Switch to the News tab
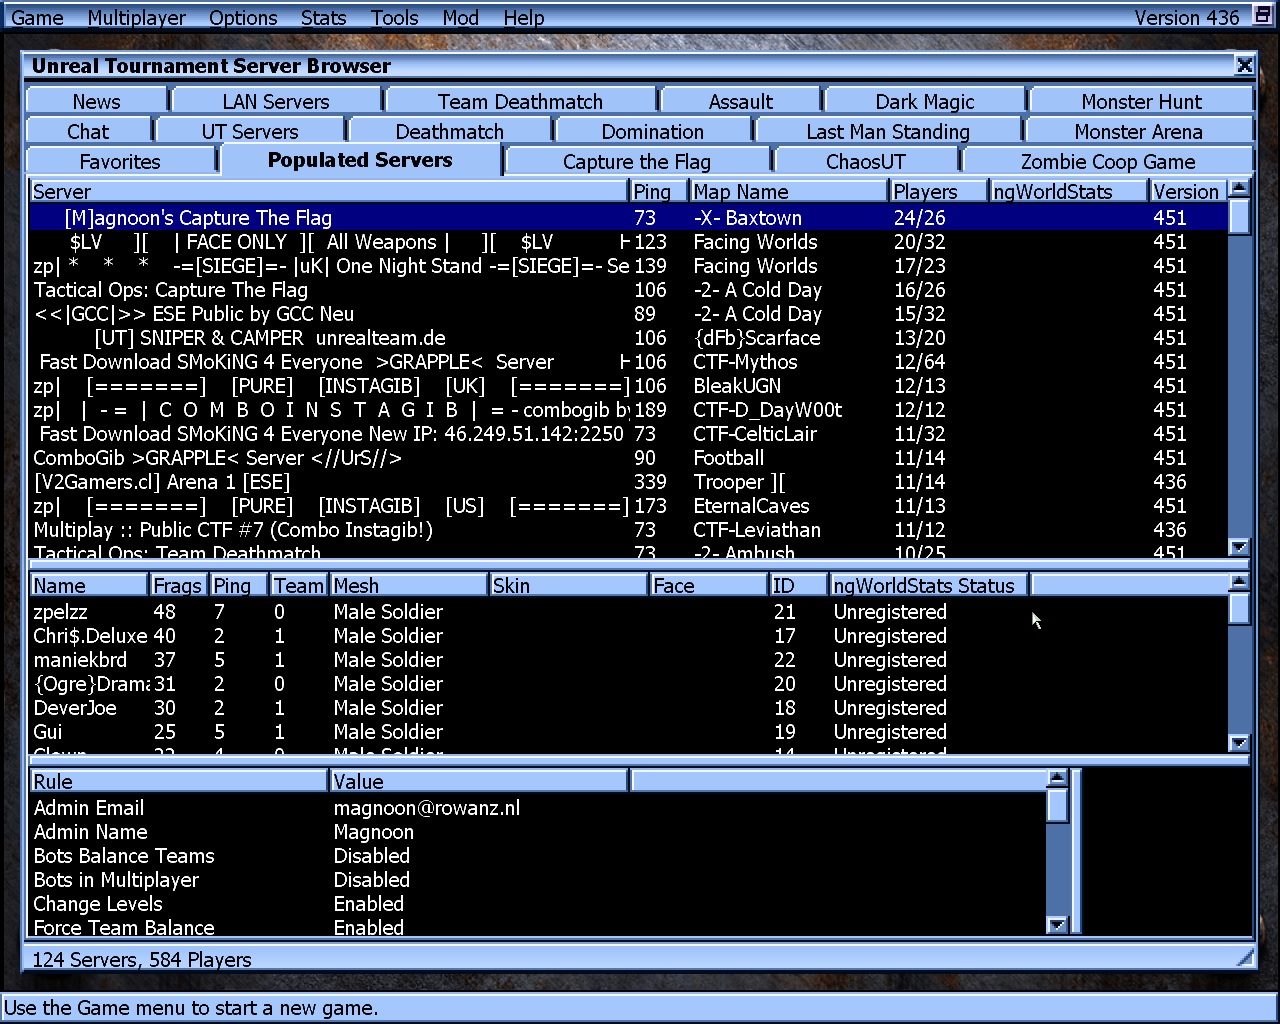 click(x=96, y=101)
